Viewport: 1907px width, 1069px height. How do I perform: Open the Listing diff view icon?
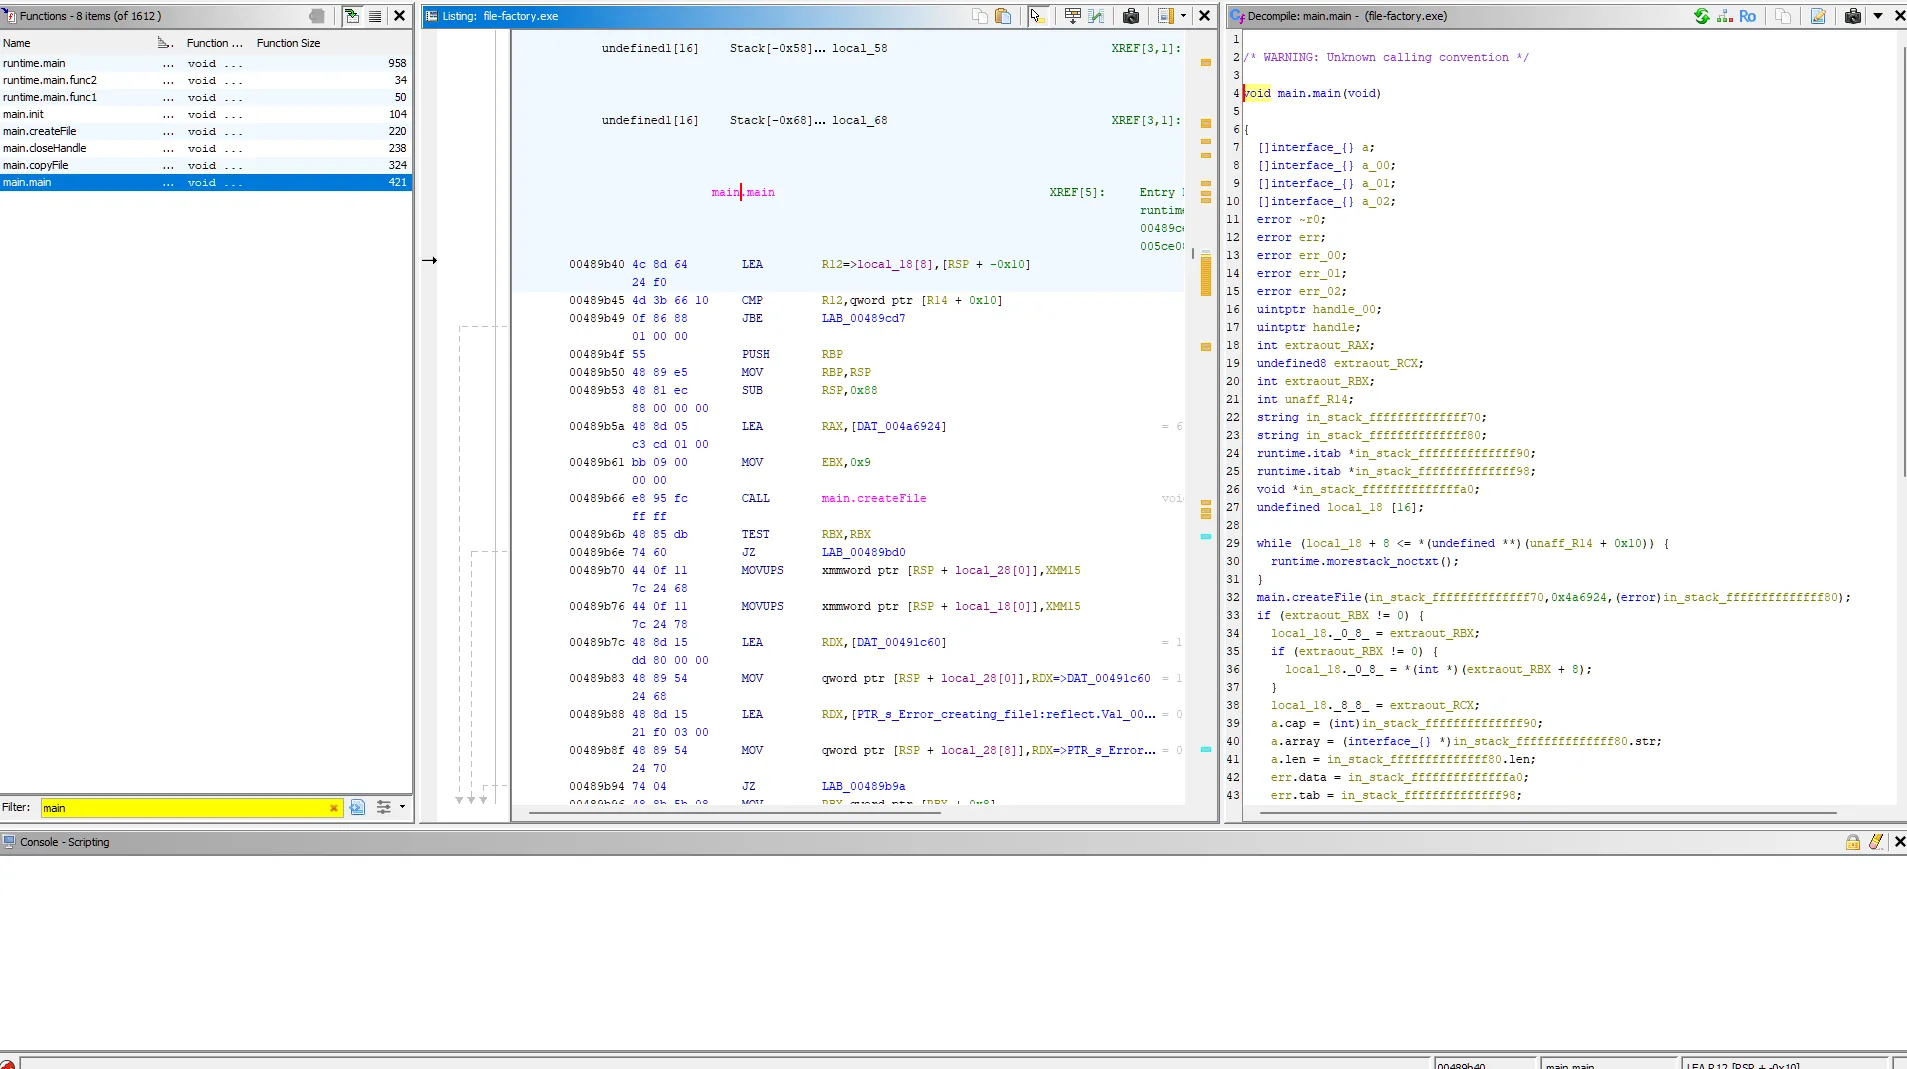(x=1097, y=16)
